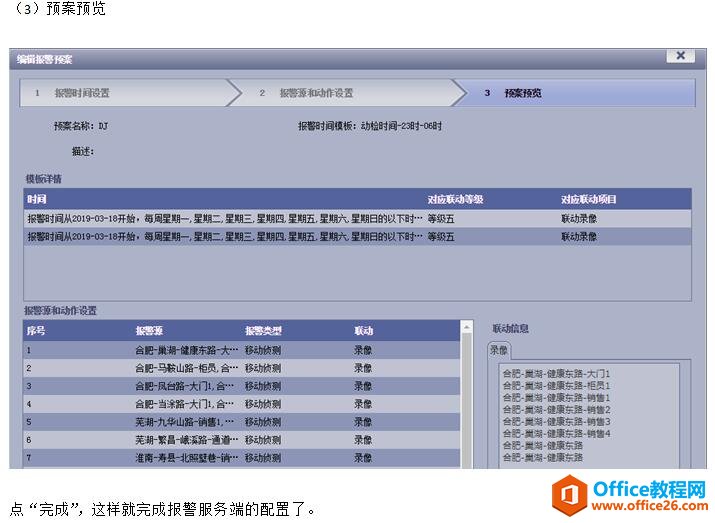Select alarm source row 合肥-凤台路-大门1
The height and width of the screenshot is (523, 715).
(x=187, y=386)
